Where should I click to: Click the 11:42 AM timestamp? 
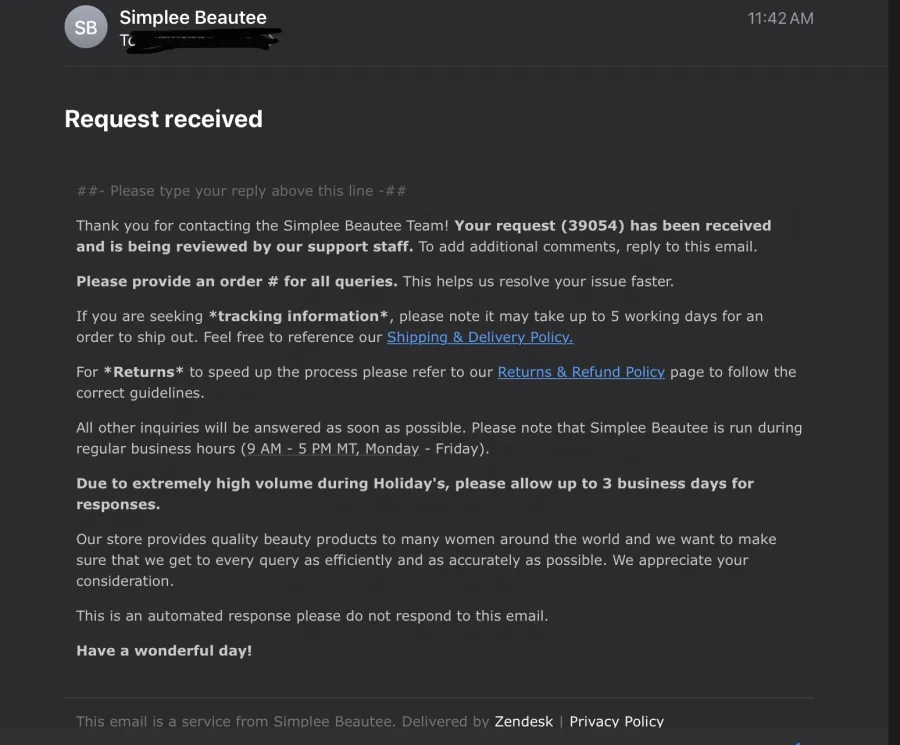click(780, 18)
